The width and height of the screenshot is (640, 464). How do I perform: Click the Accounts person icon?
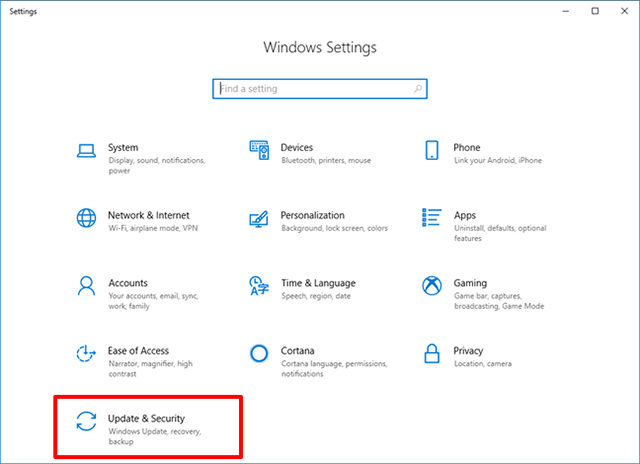click(86, 285)
